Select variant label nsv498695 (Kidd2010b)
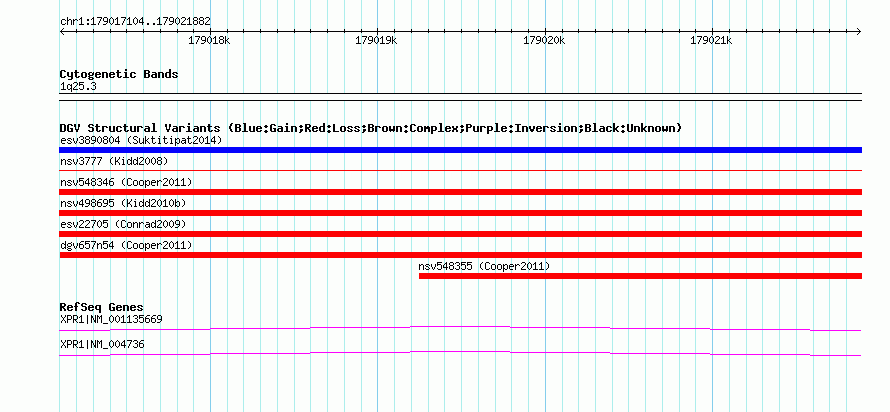Screen dimensions: 890x412 tap(123, 203)
